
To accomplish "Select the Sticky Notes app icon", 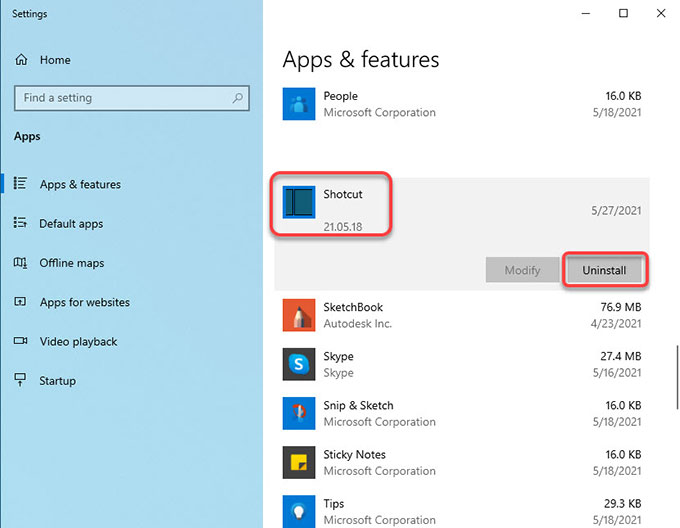I will [299, 463].
